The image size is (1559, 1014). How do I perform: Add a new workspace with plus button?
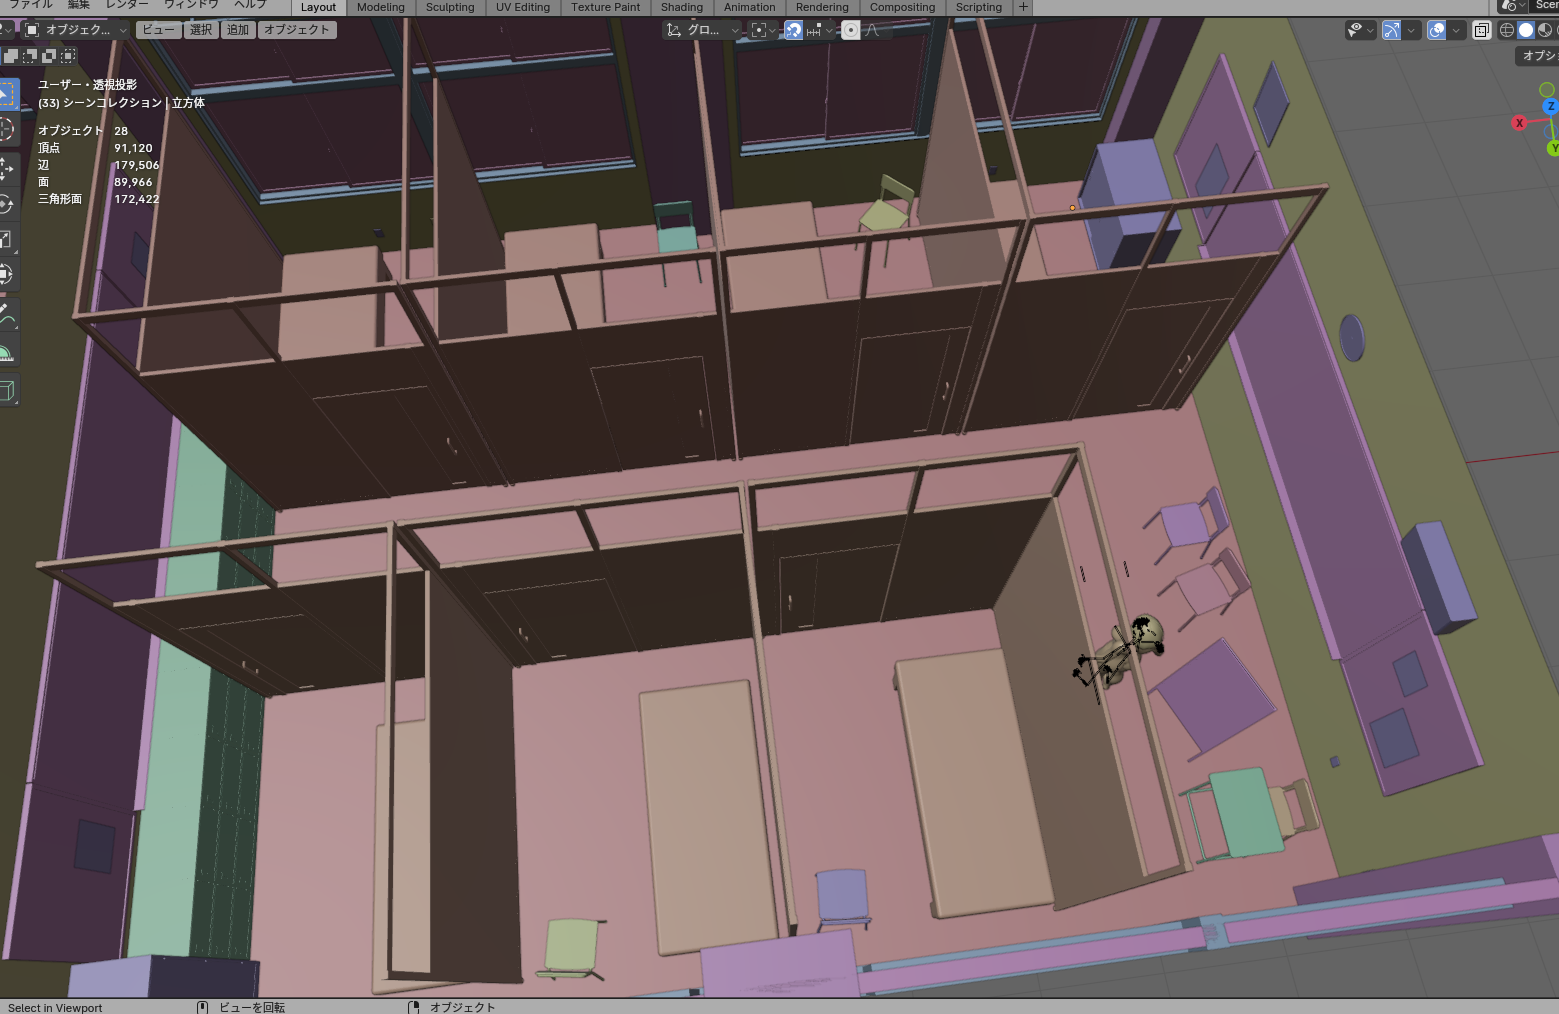point(1023,7)
